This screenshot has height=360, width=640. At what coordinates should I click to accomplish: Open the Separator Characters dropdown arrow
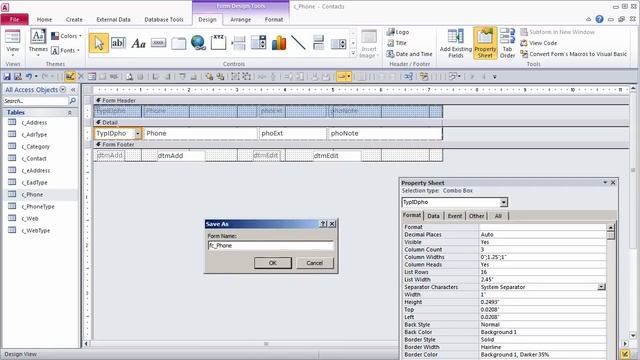coord(601,287)
